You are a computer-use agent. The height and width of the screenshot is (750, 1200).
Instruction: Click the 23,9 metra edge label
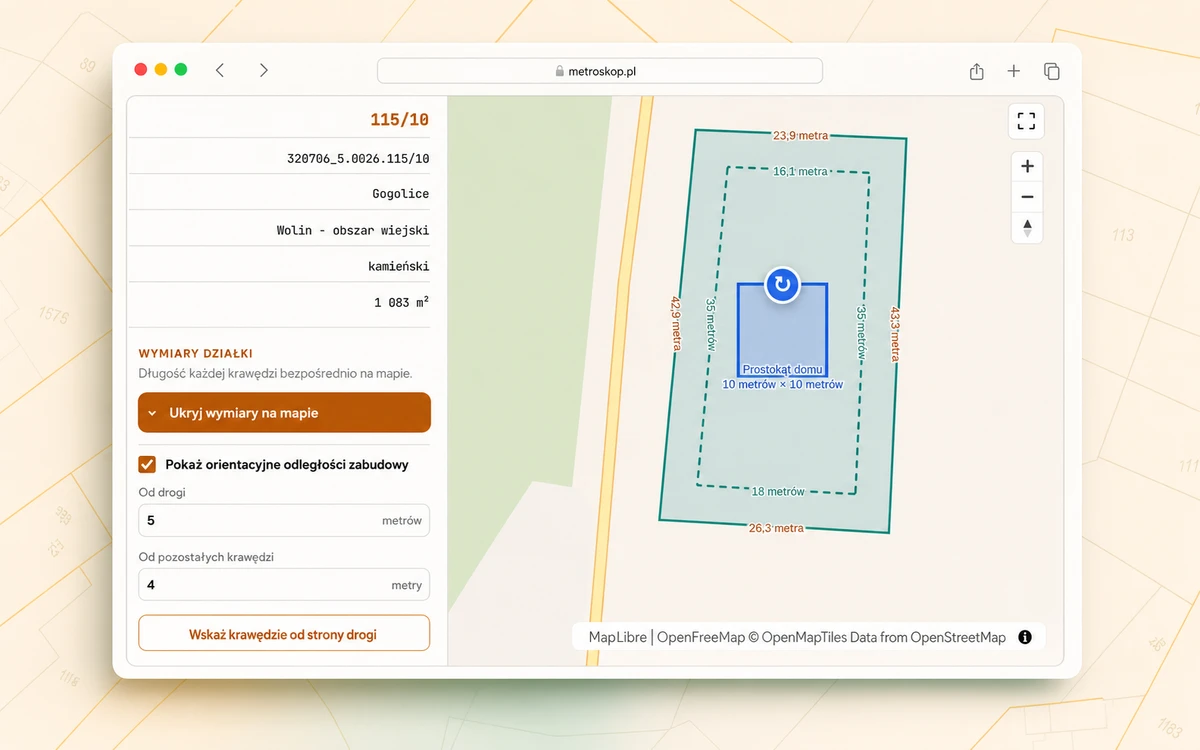800,135
